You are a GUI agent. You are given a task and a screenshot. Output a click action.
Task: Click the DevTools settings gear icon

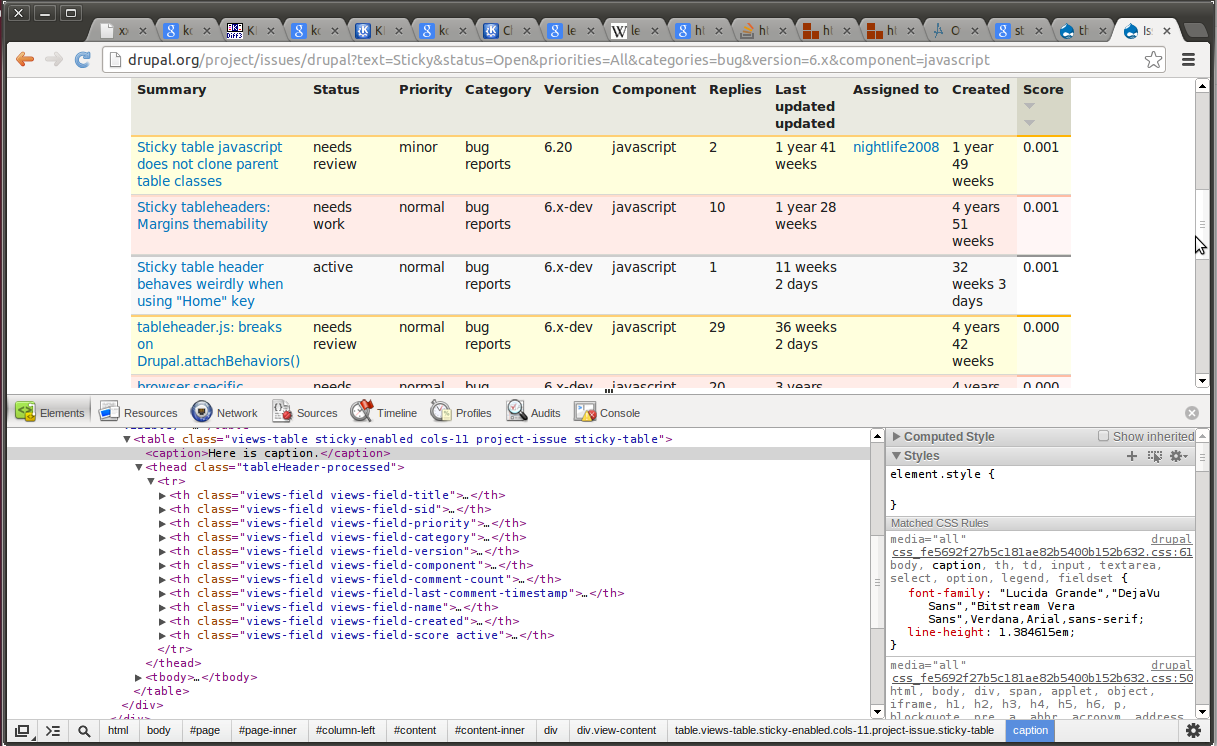[1192, 731]
